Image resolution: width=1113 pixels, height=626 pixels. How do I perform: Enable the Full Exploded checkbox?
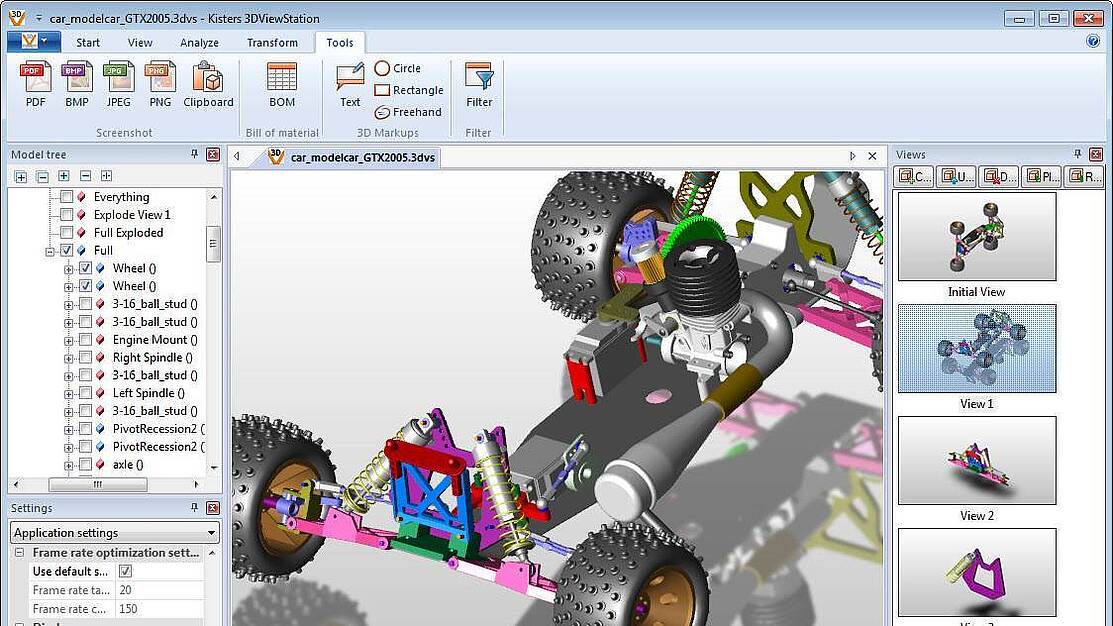(x=67, y=232)
